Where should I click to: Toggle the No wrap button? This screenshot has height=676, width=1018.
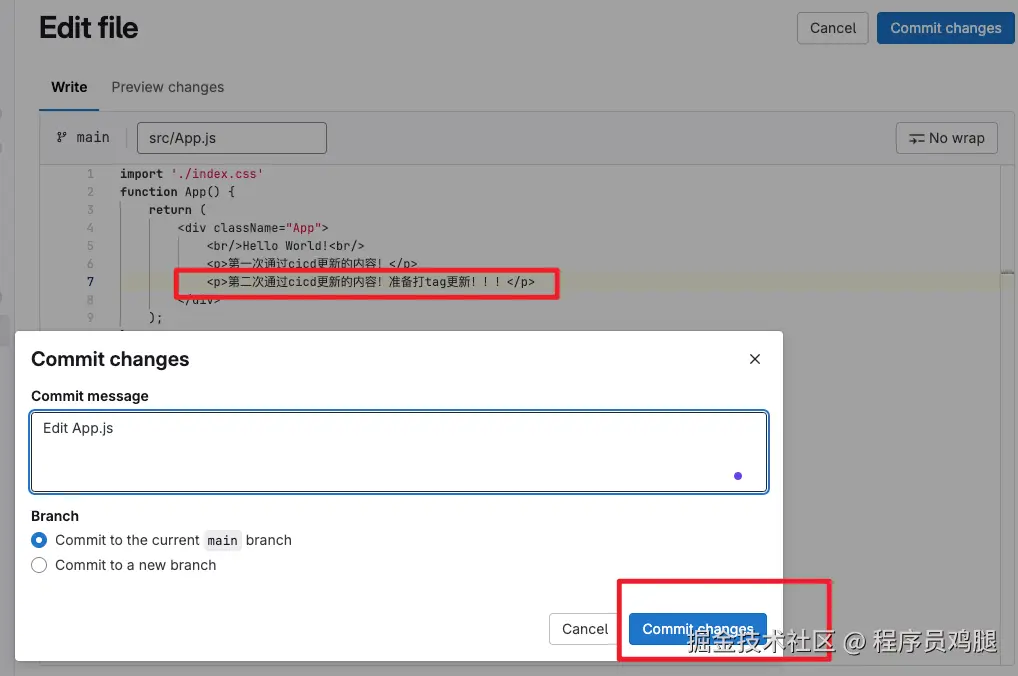947,138
